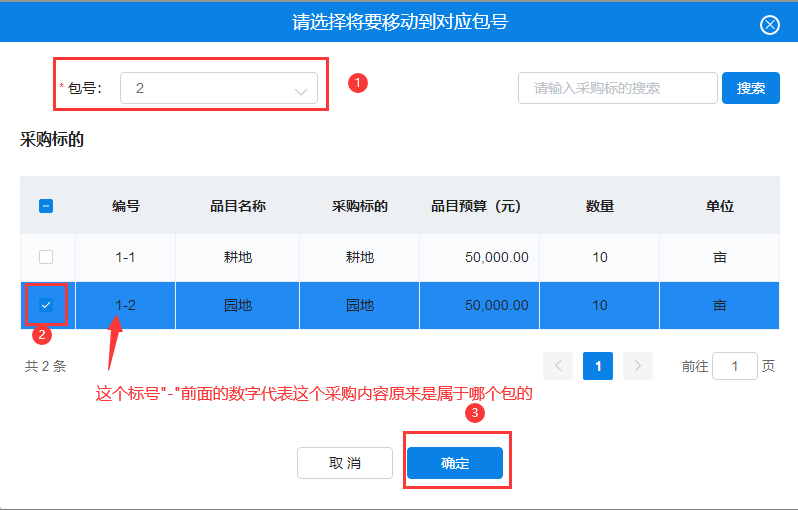Viewport: 798px width, 510px height.
Task: Click the 1-2 编号 cell in selected row
Action: click(125, 305)
